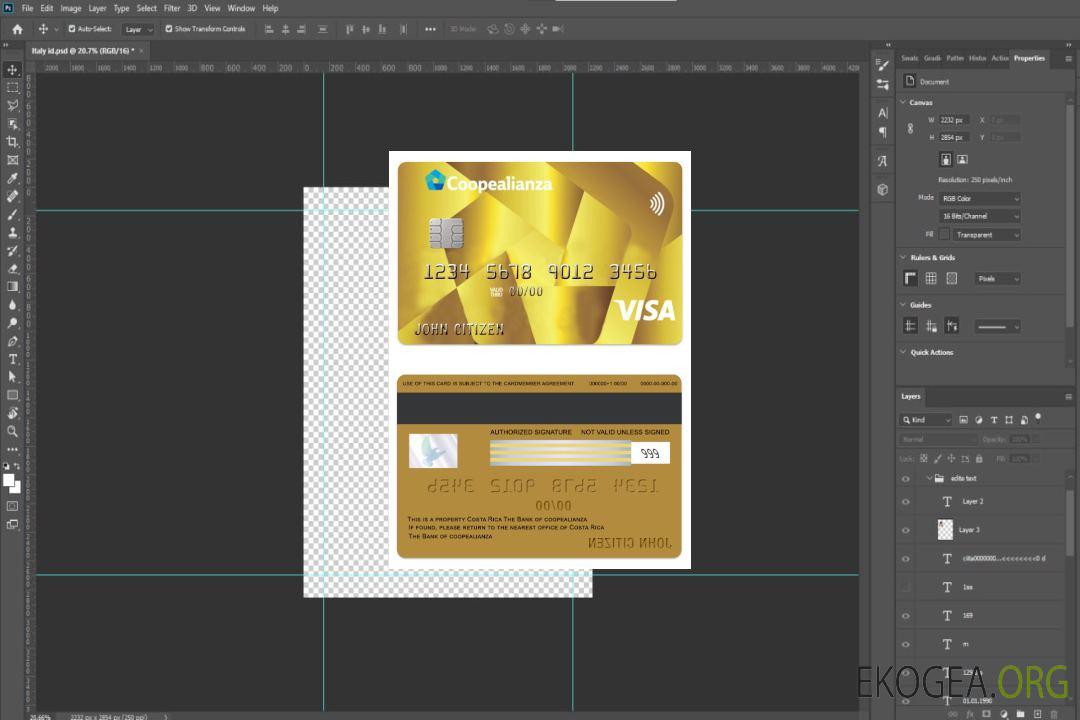Viewport: 1080px width, 720px height.
Task: Select the Healing Brush tool
Action: (x=12, y=196)
